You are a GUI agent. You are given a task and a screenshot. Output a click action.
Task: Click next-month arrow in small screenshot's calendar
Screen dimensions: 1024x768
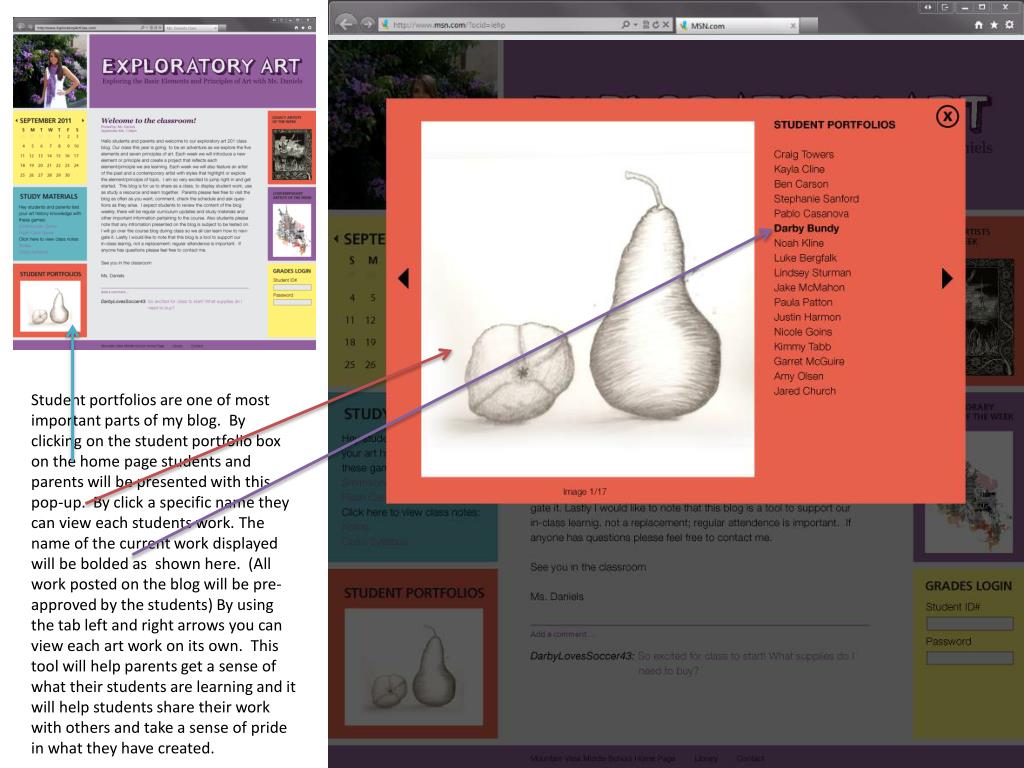pos(83,121)
